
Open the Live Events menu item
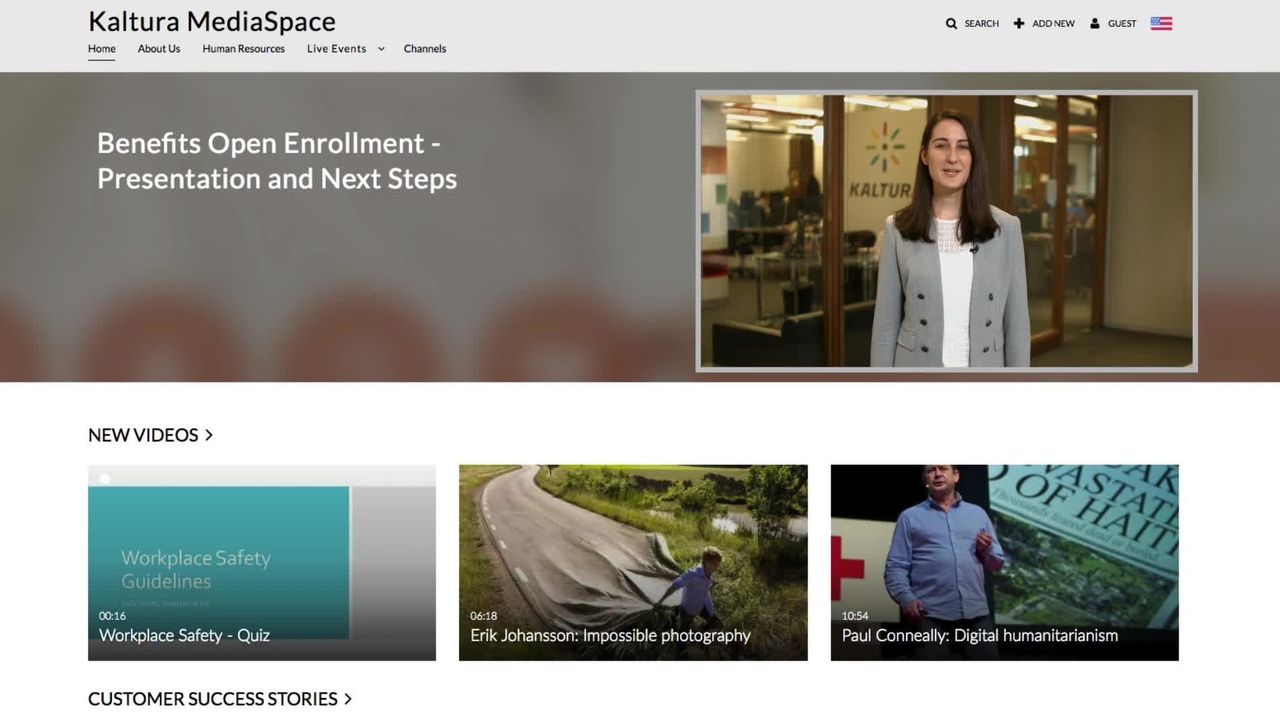click(336, 48)
